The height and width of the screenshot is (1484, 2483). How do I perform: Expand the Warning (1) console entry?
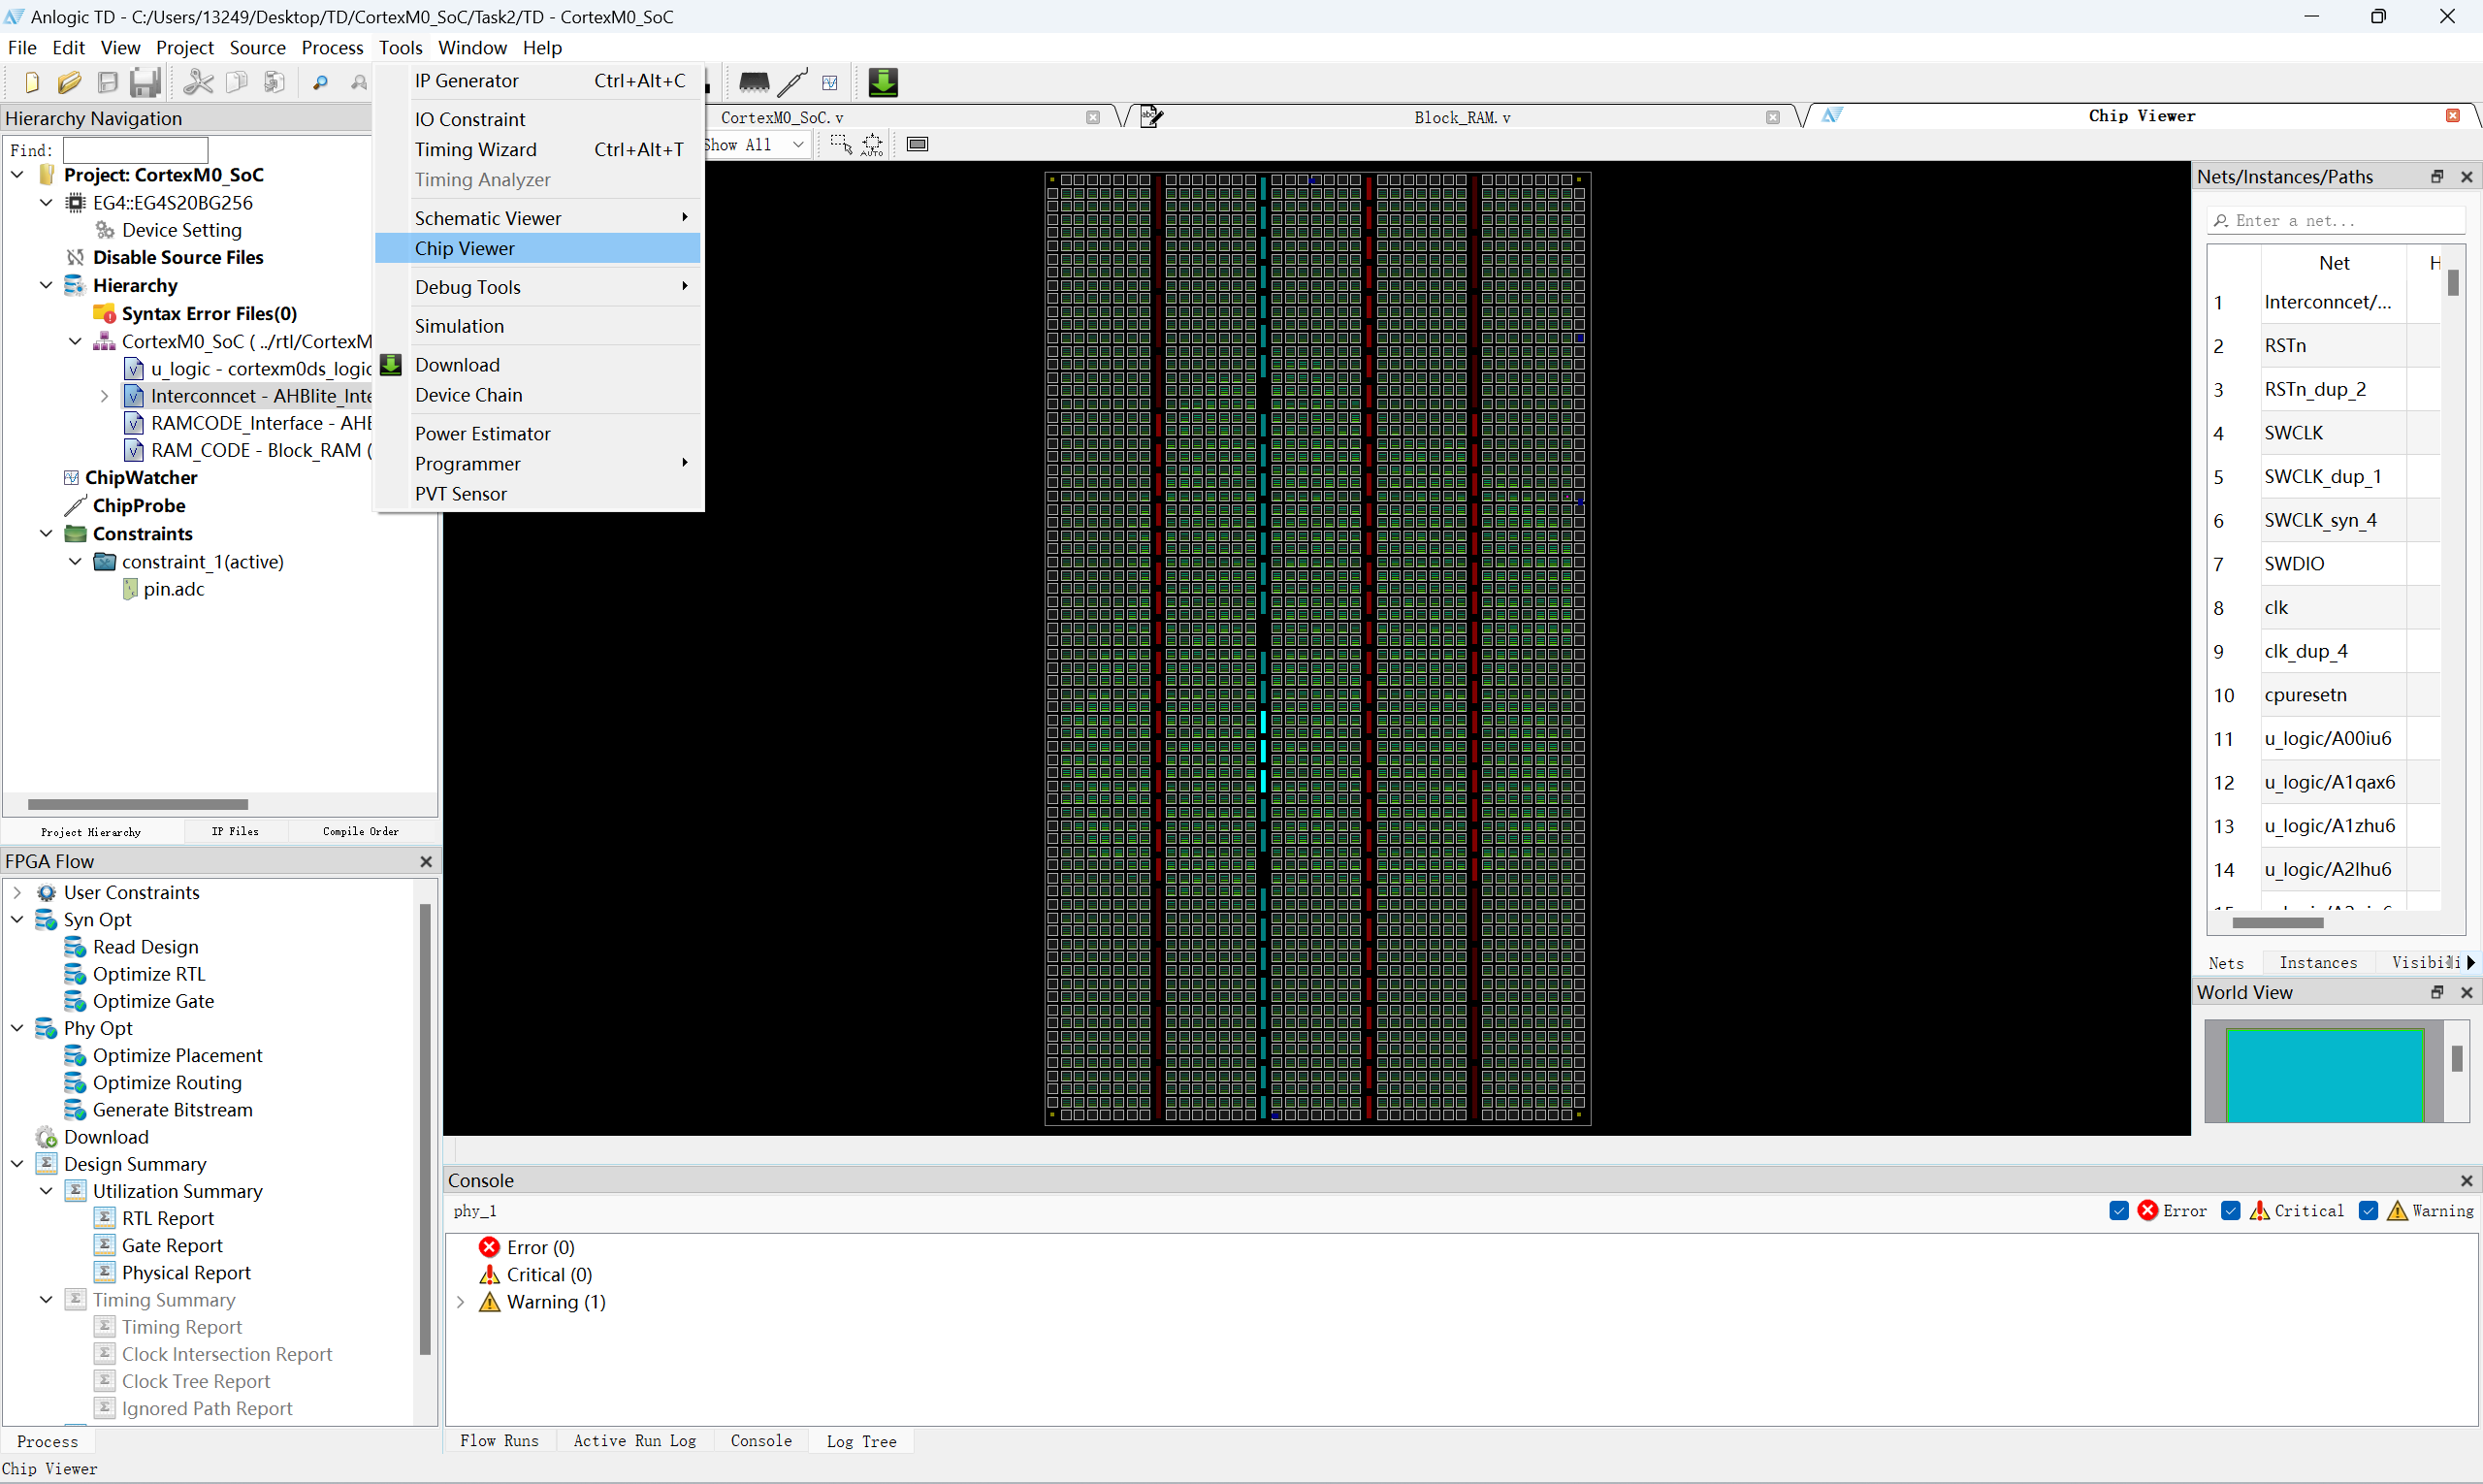pos(461,1302)
